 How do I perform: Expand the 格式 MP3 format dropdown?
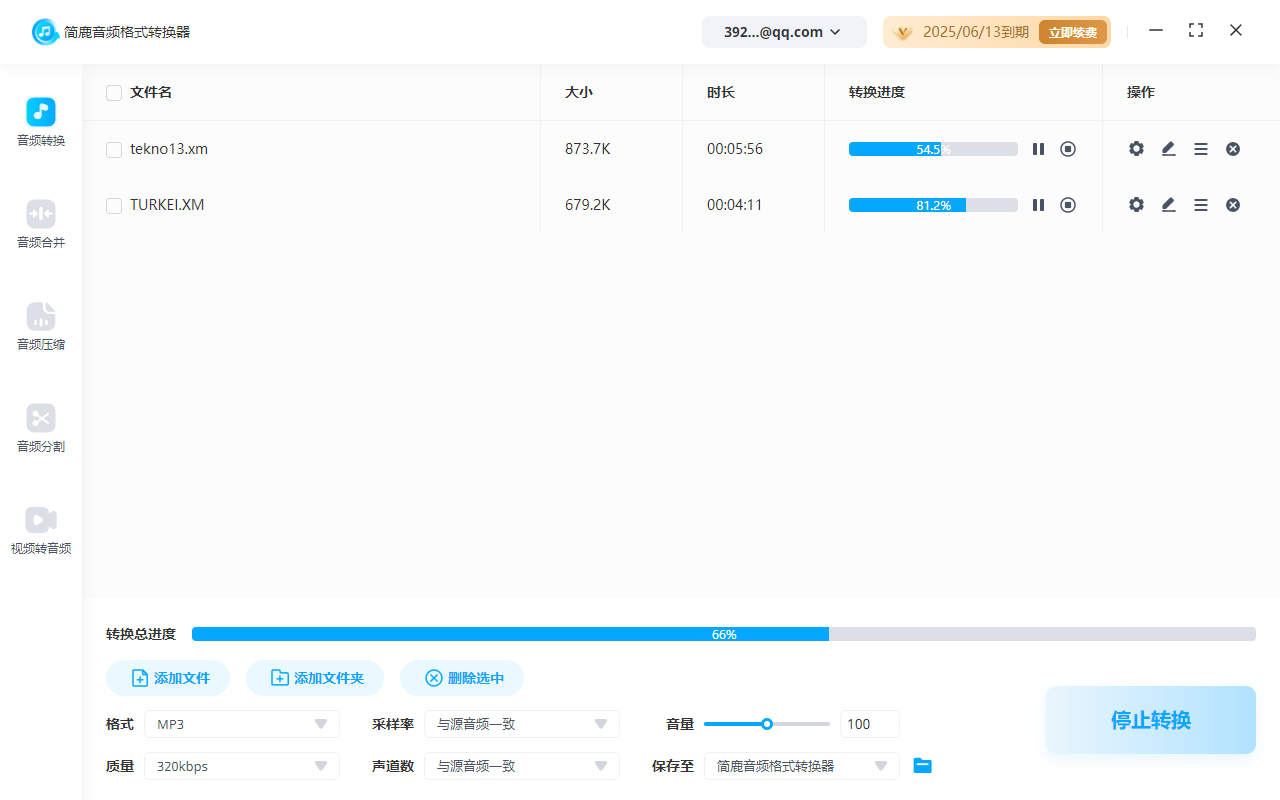(242, 724)
